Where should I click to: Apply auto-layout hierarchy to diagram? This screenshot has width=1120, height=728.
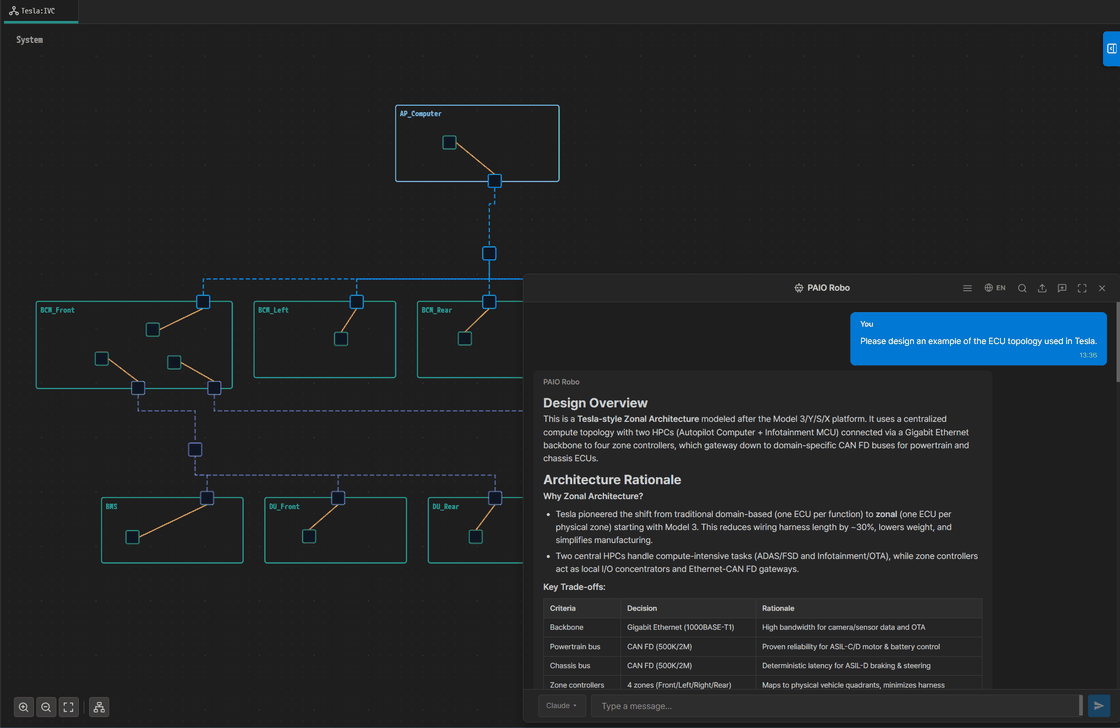pos(99,707)
